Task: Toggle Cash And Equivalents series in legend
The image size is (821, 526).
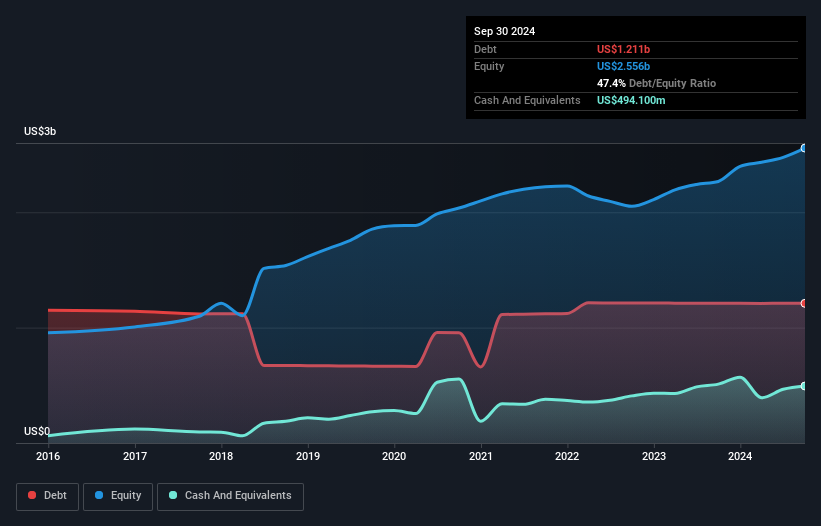Action: 230,496
